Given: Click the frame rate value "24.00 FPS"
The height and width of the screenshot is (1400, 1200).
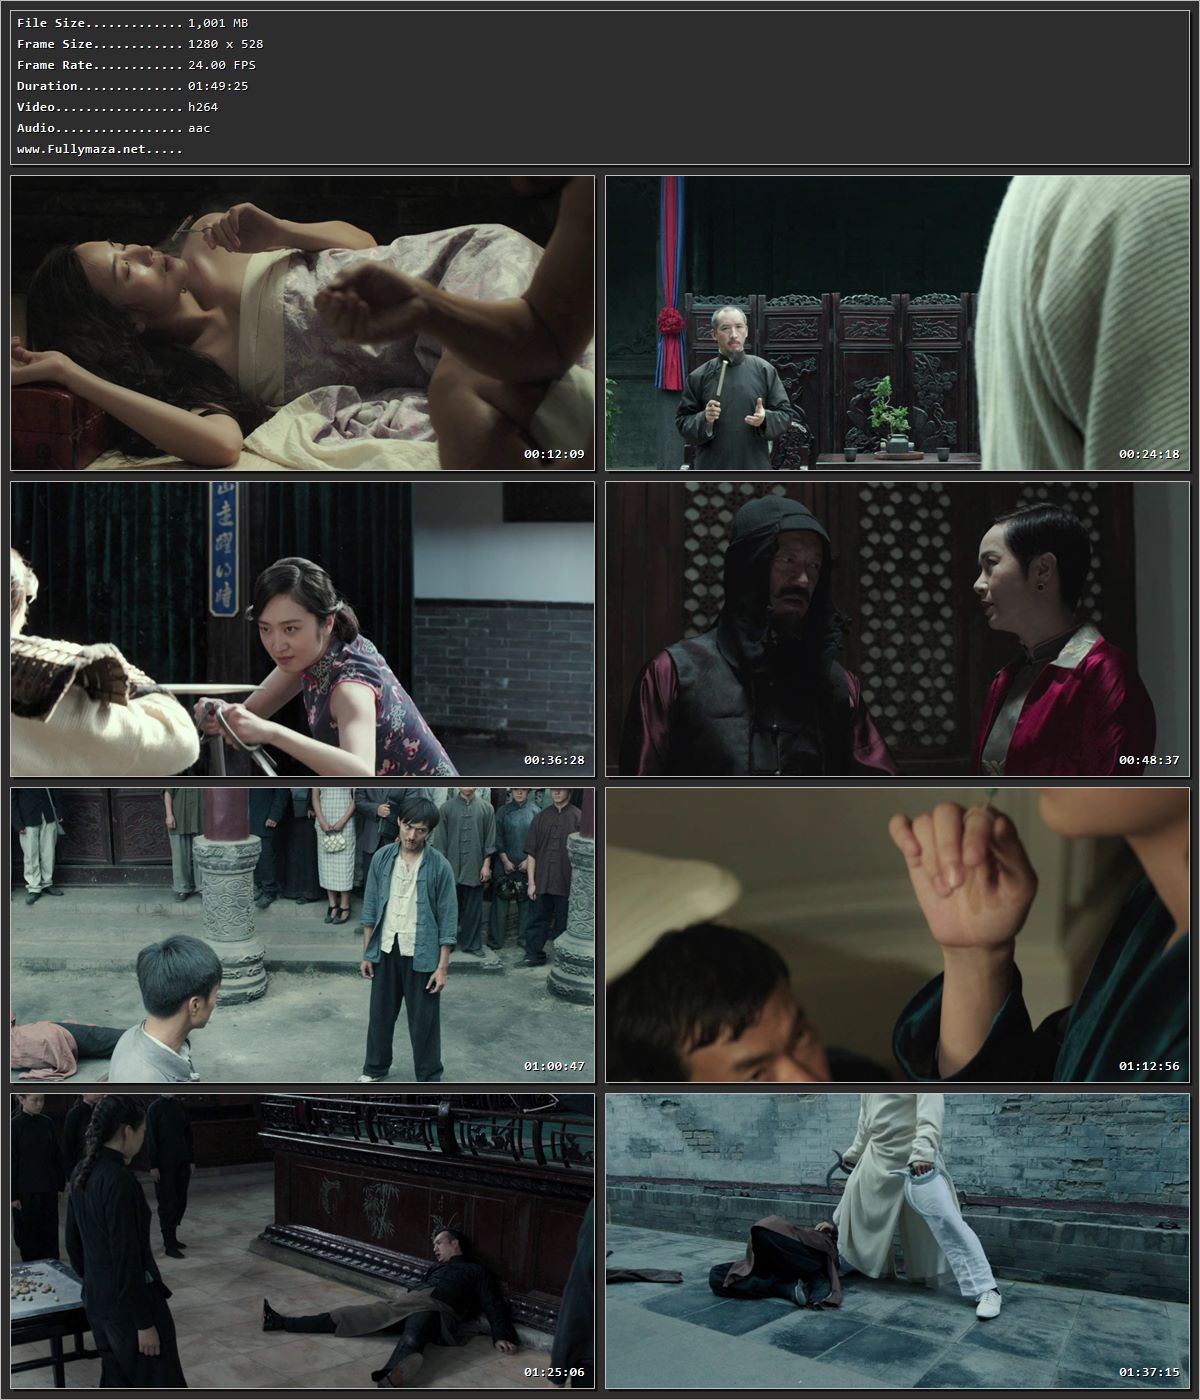Looking at the screenshot, I should (222, 65).
